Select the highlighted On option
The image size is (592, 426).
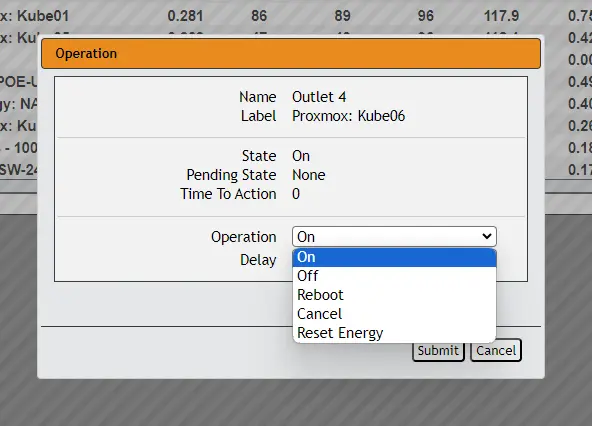(394, 257)
